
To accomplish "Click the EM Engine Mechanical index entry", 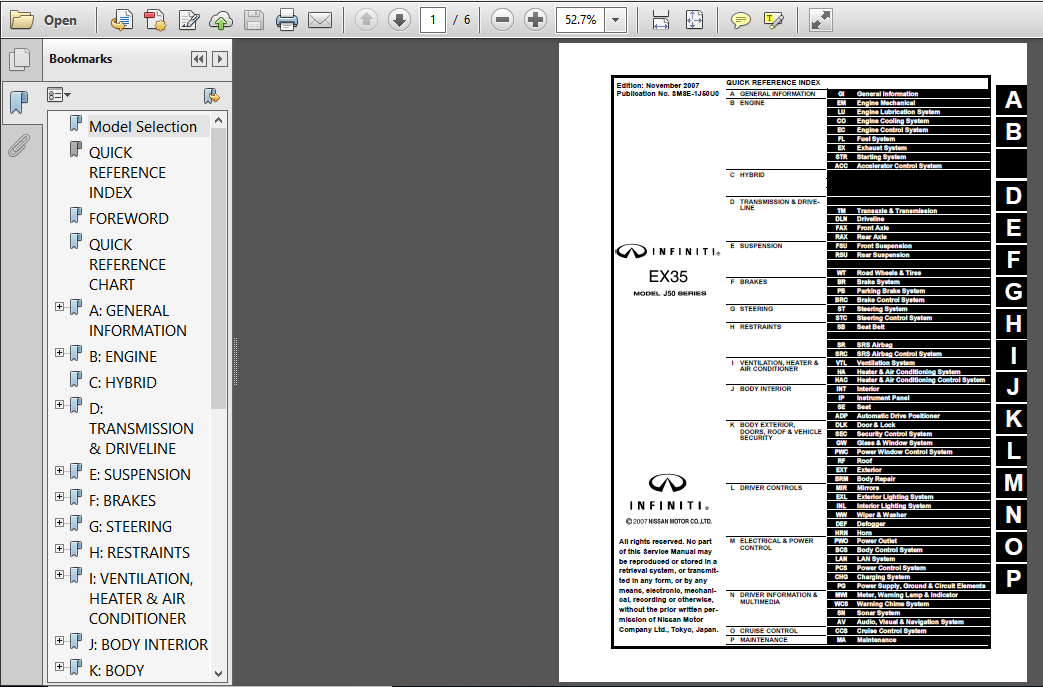I will point(909,103).
